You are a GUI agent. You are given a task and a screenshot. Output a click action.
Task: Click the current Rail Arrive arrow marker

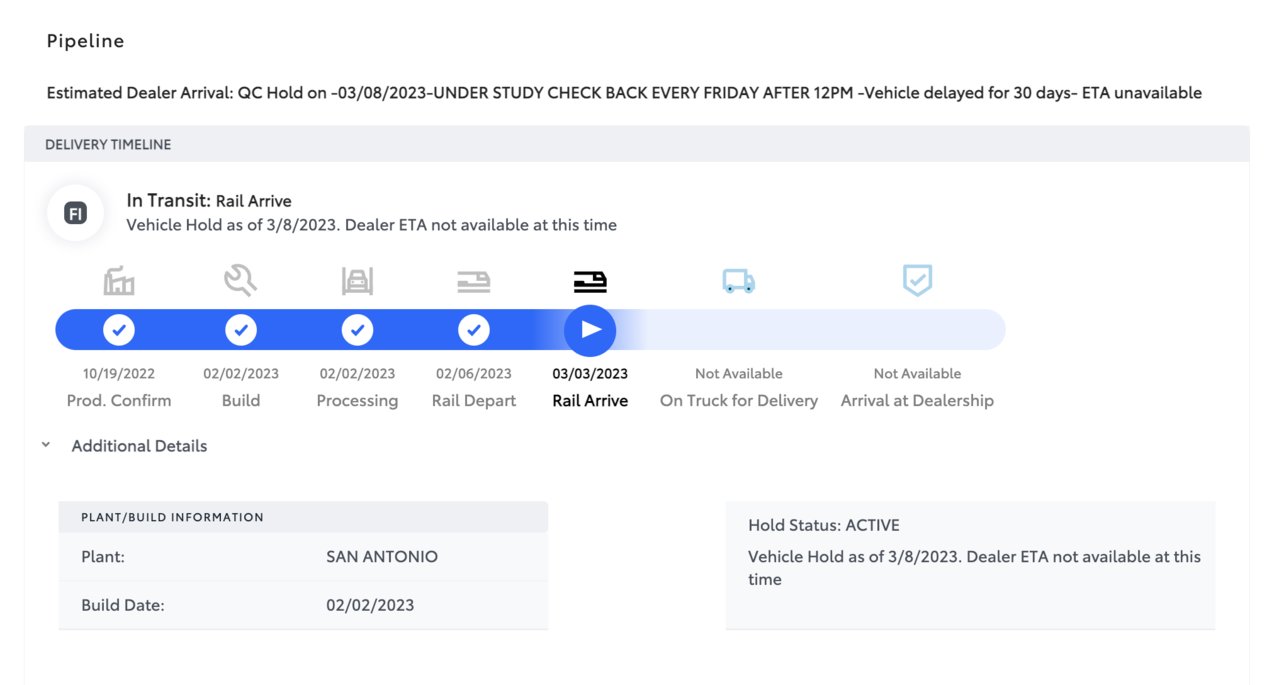tap(590, 330)
